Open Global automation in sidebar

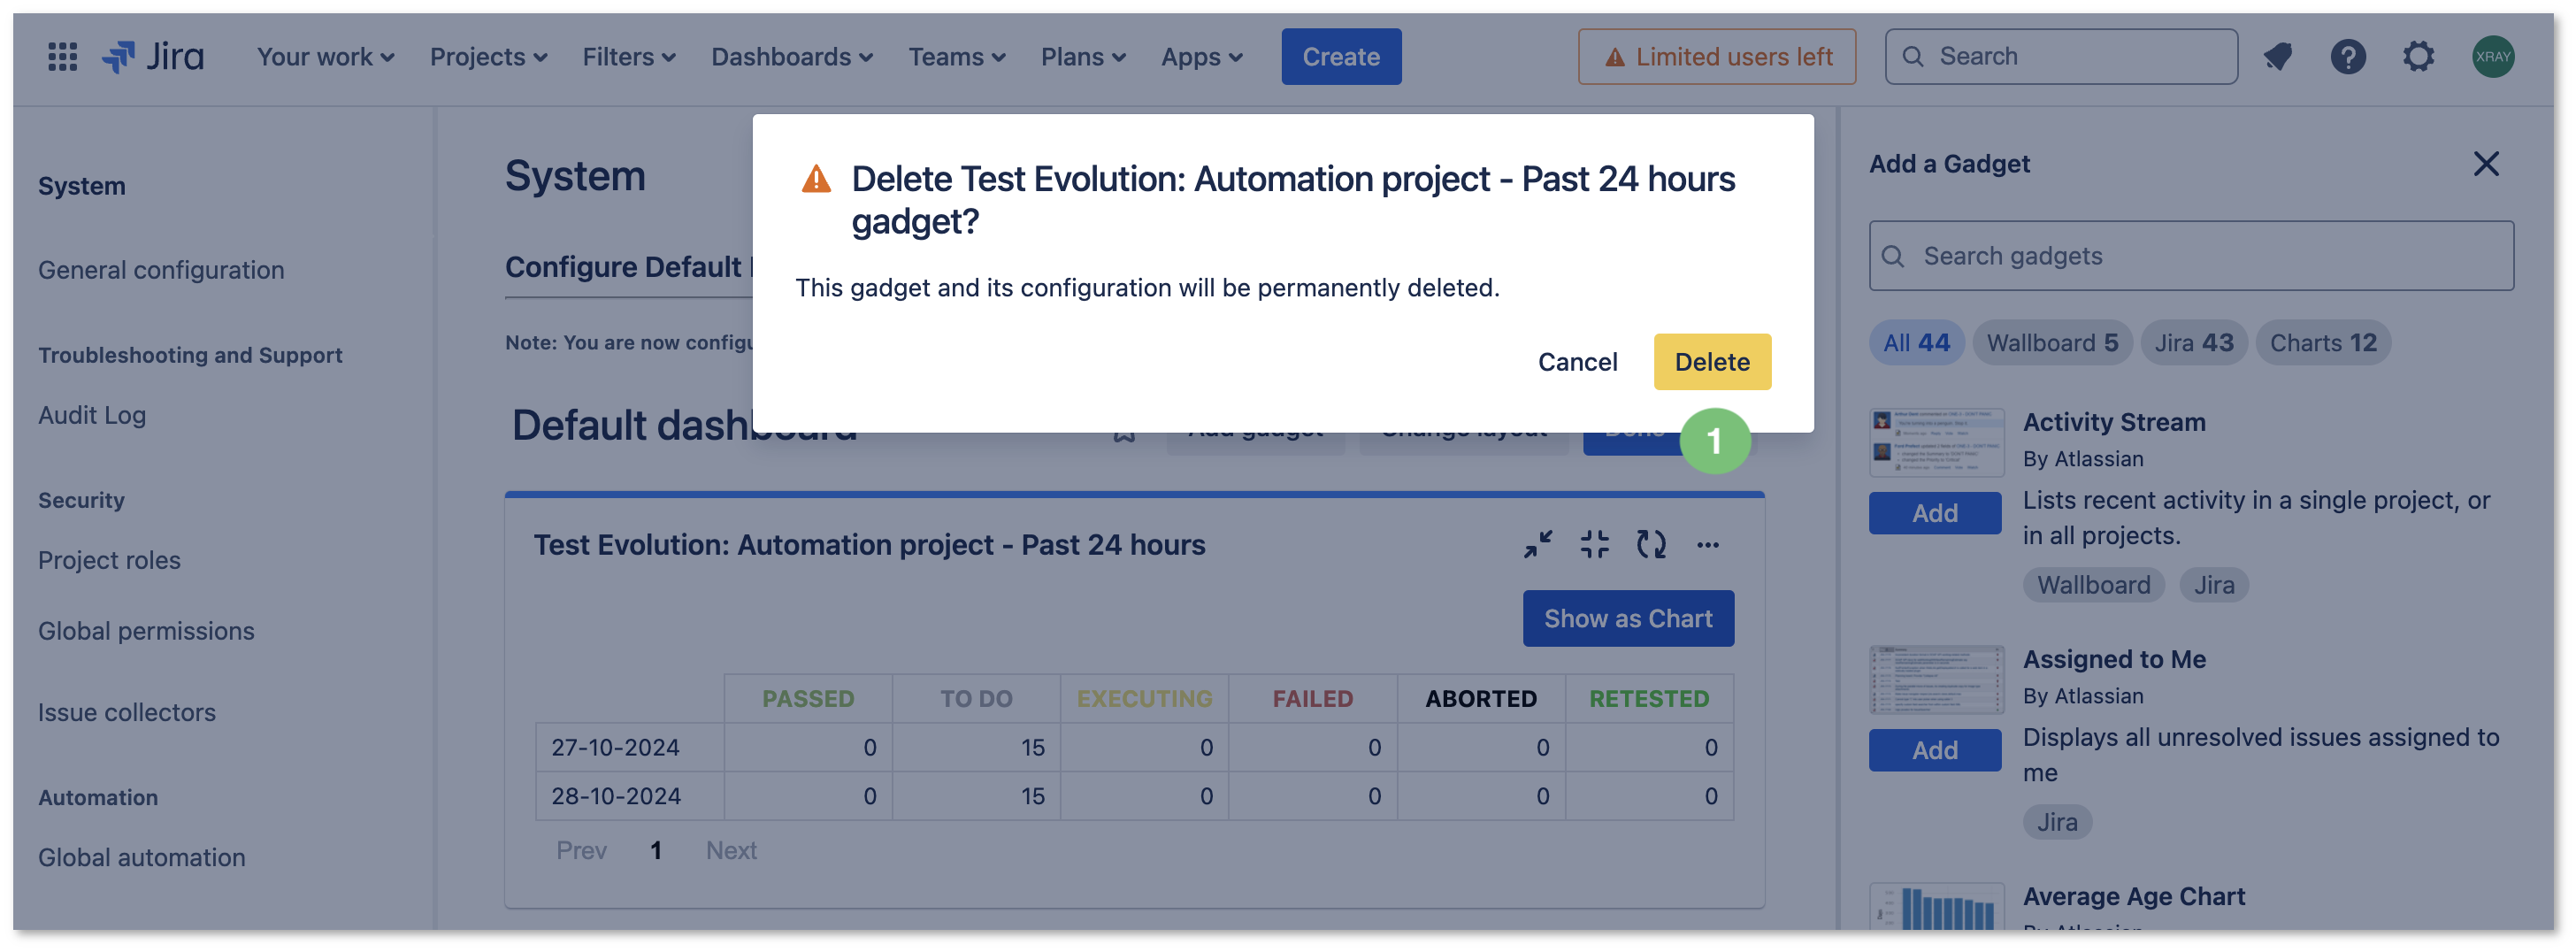141,857
